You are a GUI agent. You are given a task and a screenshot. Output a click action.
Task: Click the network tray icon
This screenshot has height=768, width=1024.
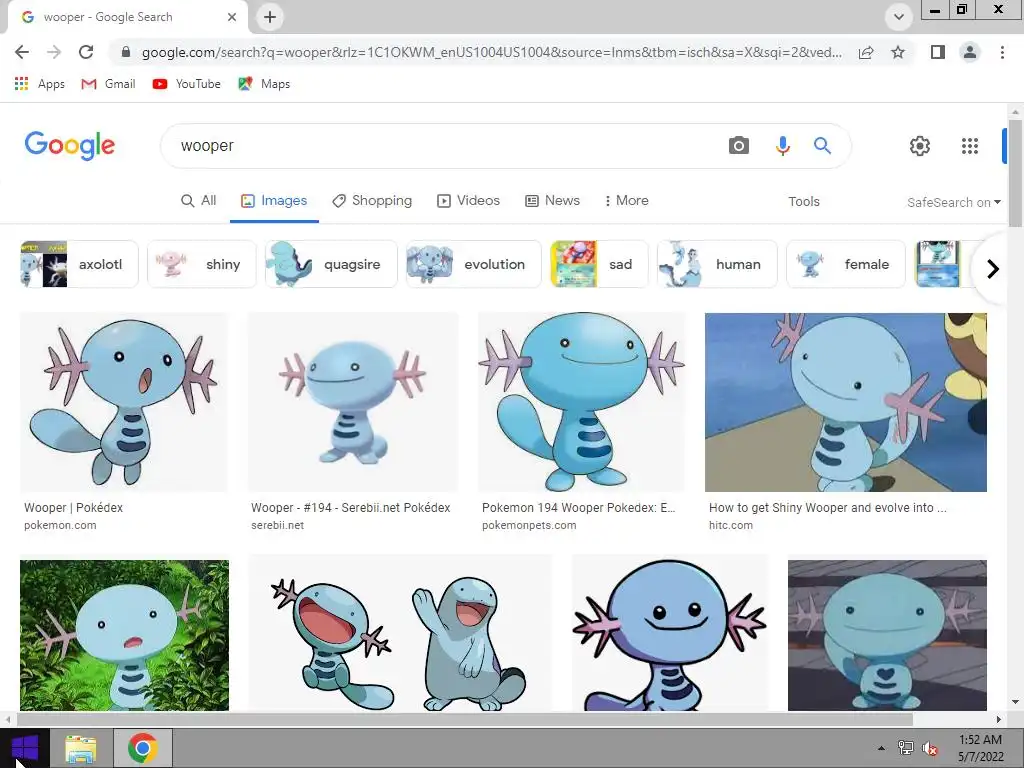(906, 748)
